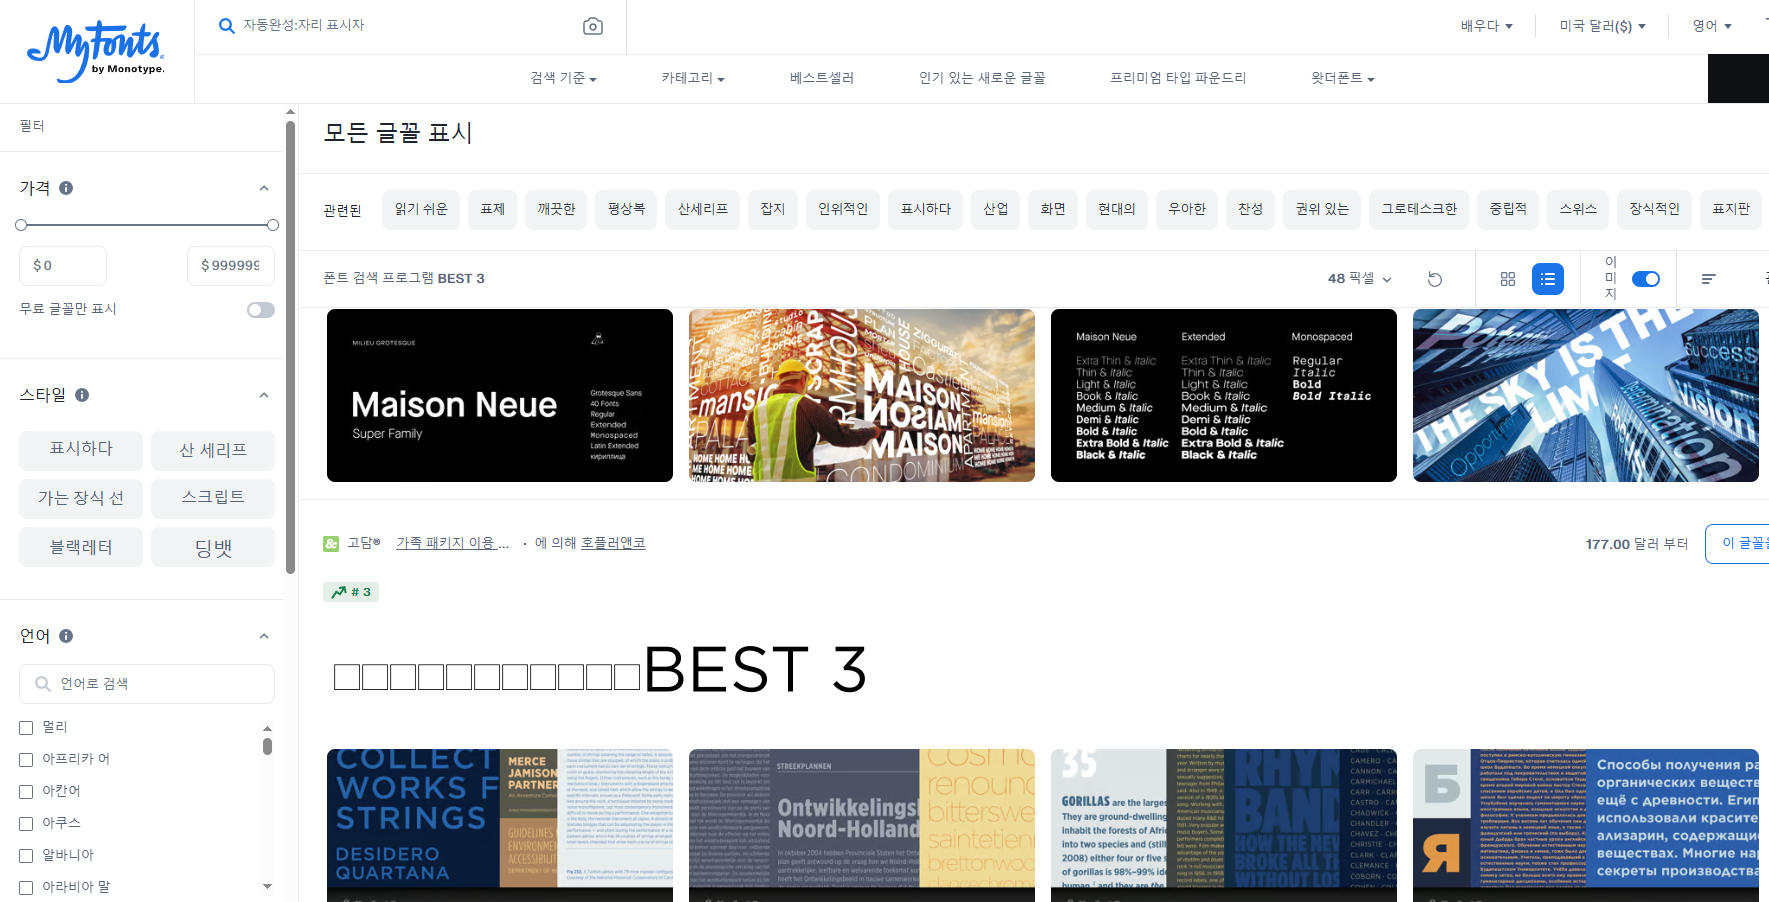
Task: Click the 언어로 검색 input field
Action: tap(147, 684)
